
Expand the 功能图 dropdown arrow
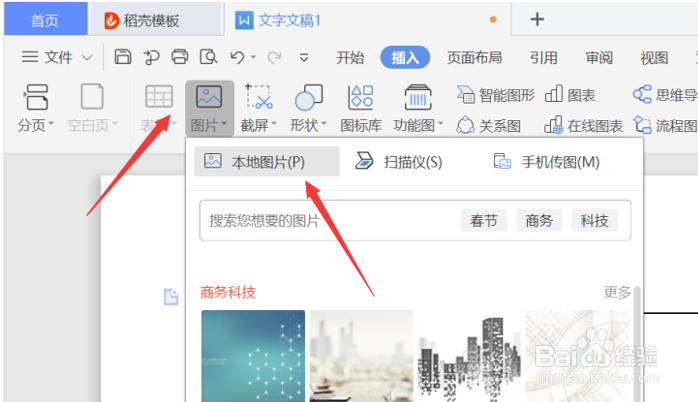click(x=441, y=123)
